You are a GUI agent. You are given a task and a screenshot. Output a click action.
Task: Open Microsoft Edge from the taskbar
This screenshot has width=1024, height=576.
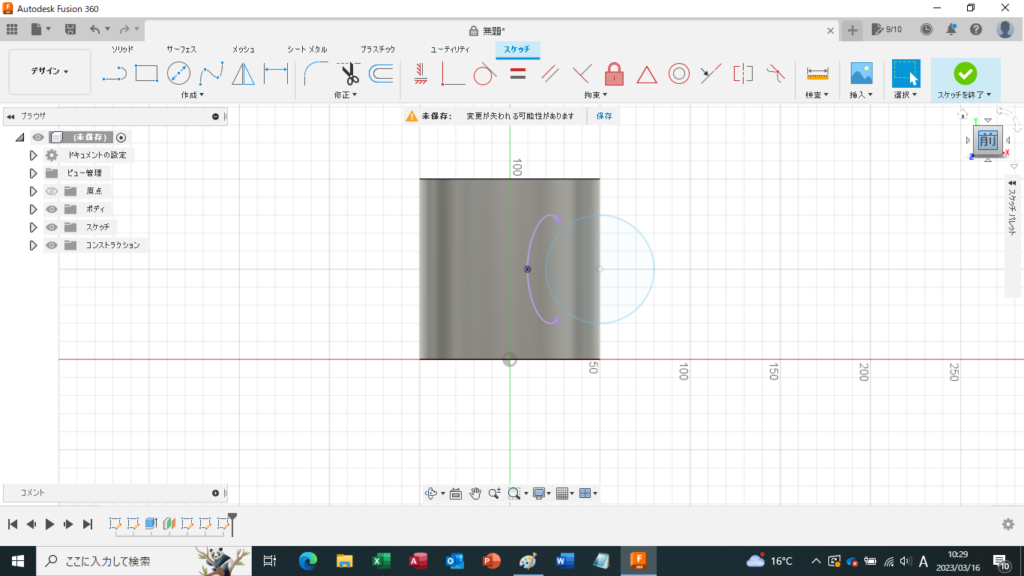[308, 561]
